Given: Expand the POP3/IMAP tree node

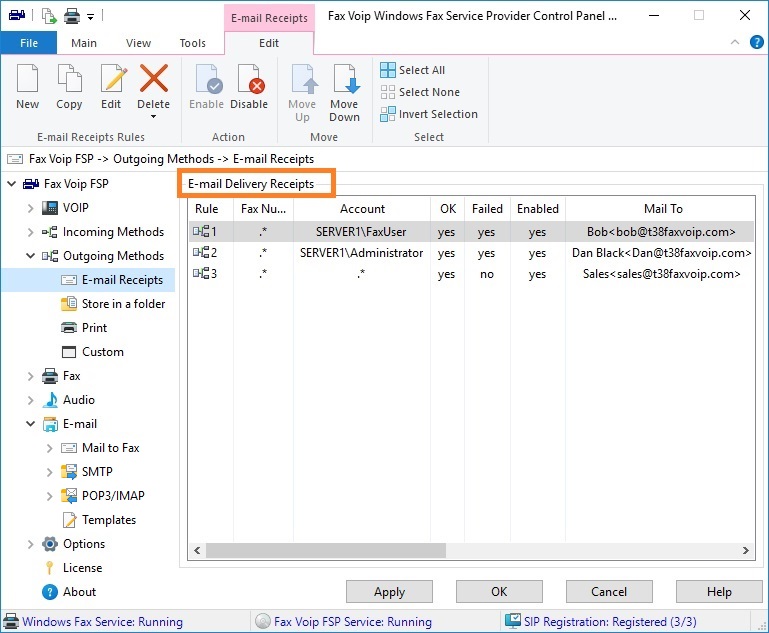Looking at the screenshot, I should point(49,496).
